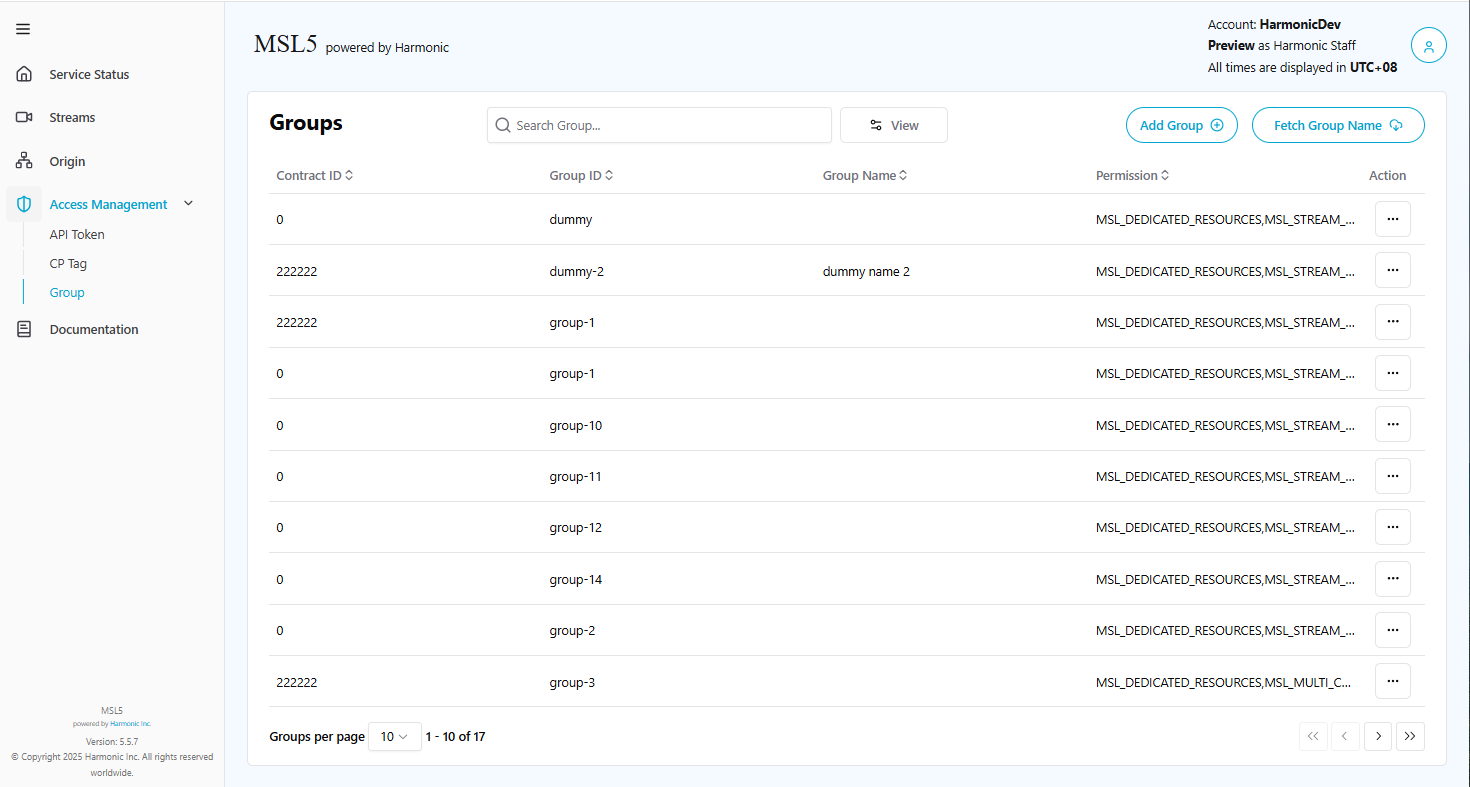
Task: Open Groups per page dropdown
Action: point(395,737)
